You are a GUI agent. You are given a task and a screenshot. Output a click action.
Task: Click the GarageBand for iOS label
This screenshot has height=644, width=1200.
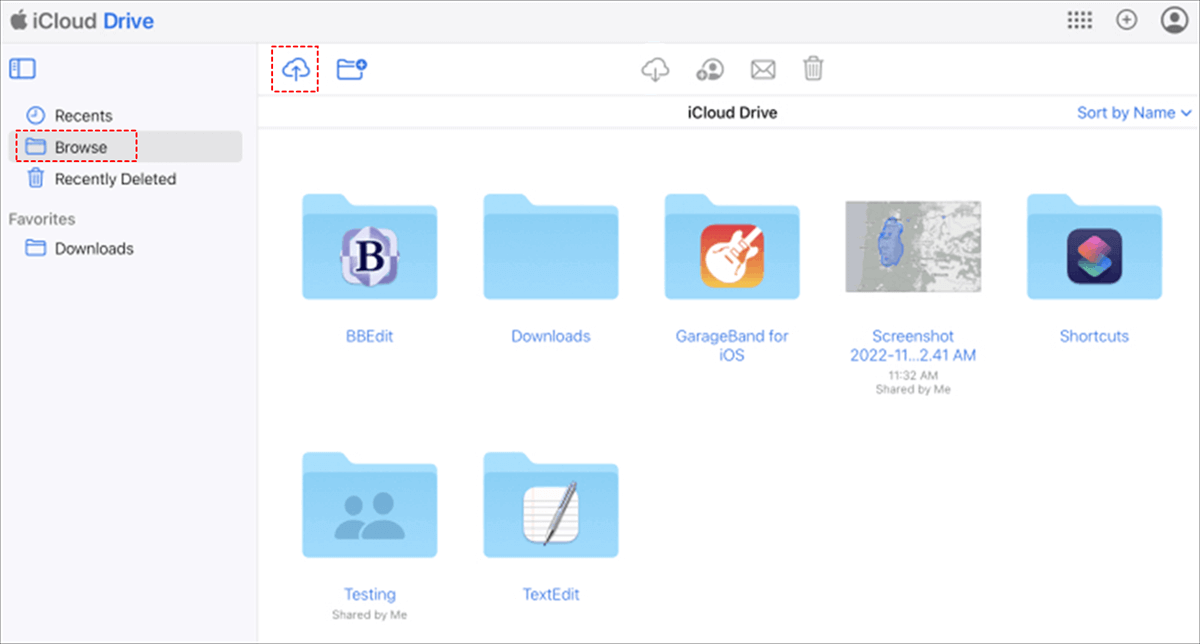click(x=732, y=345)
